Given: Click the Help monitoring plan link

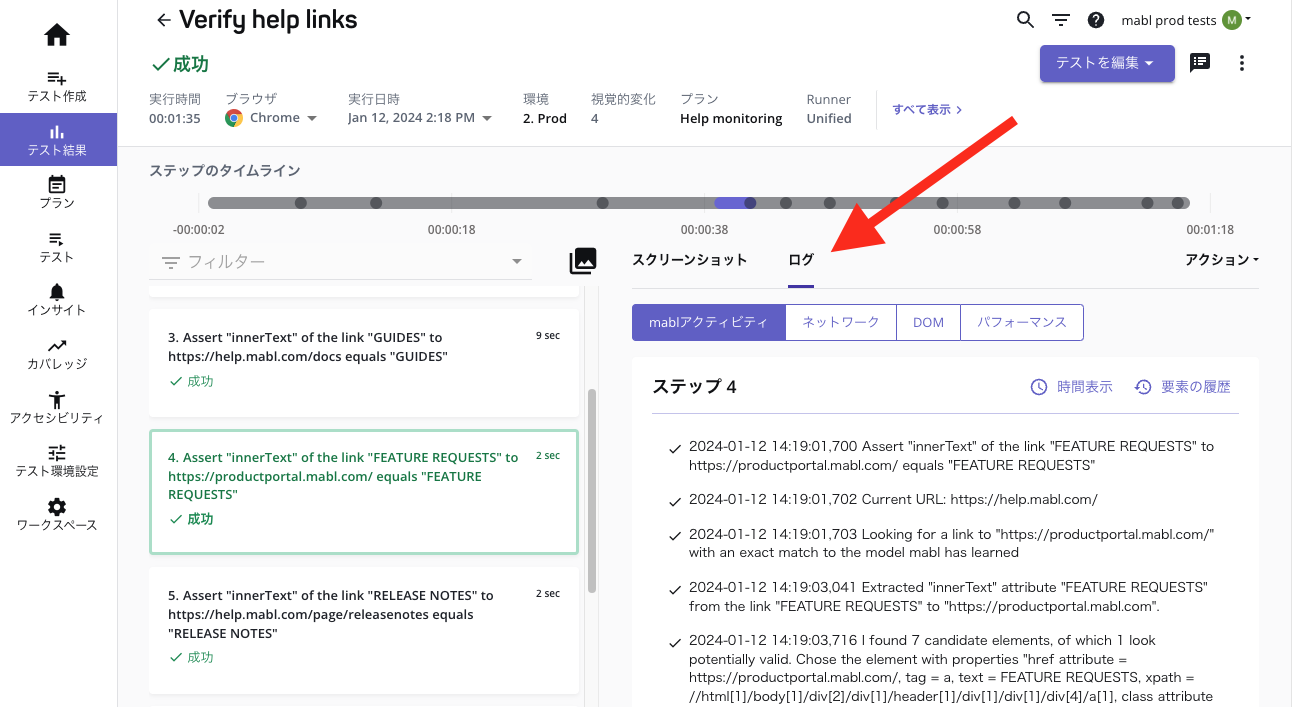Looking at the screenshot, I should 731,118.
